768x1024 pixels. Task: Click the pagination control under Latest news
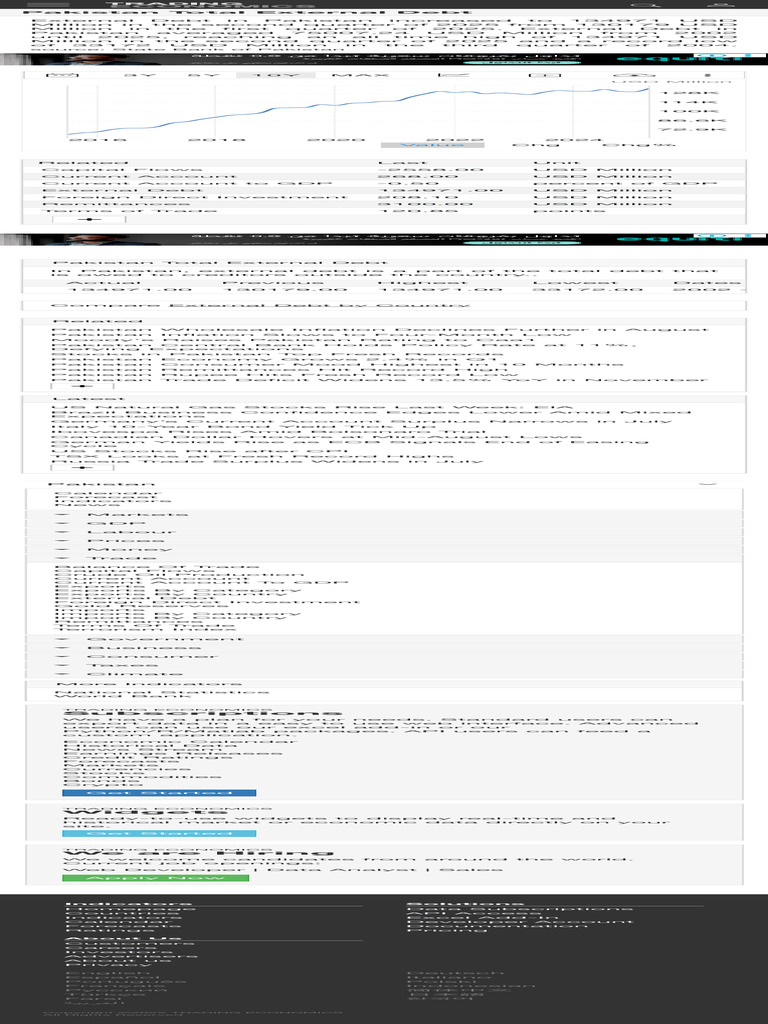point(83,467)
